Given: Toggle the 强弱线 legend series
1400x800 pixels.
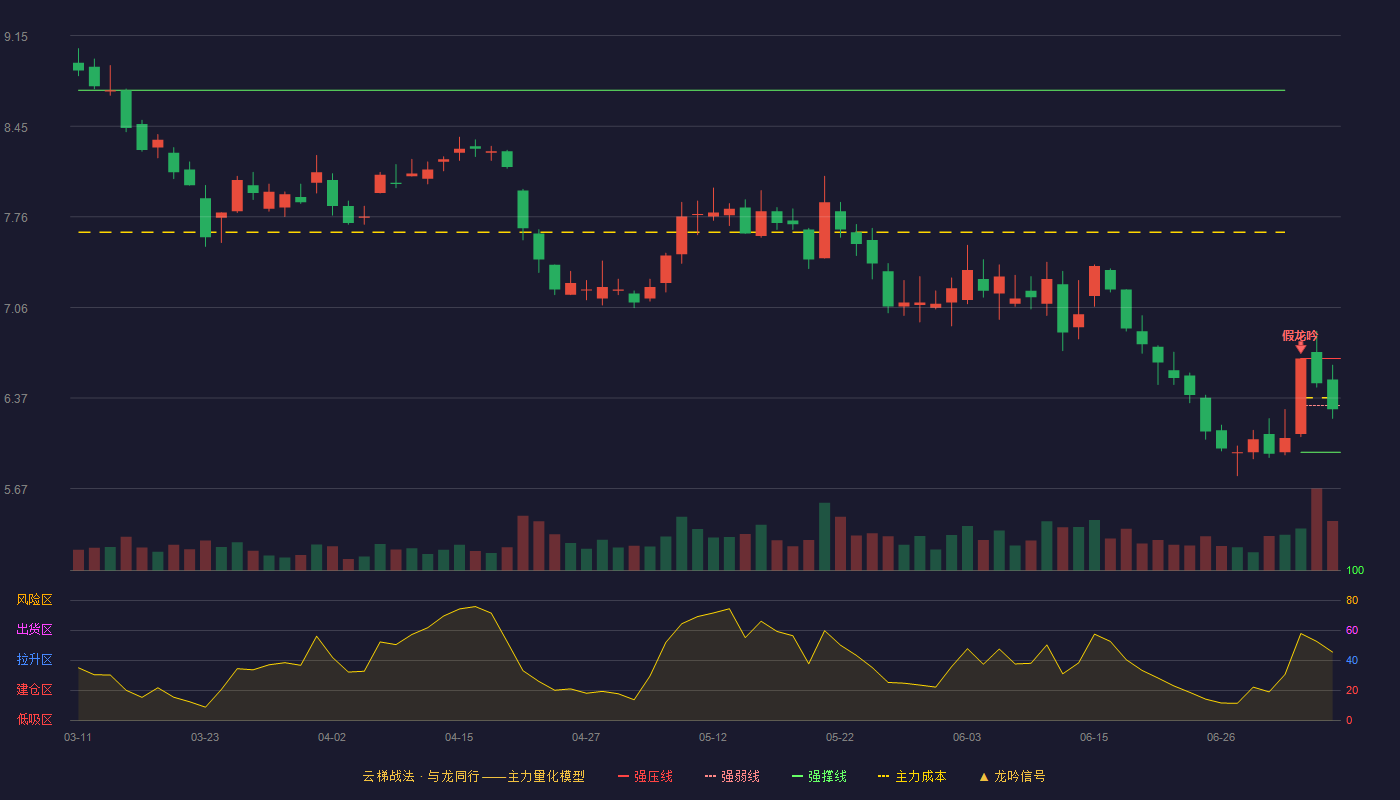Looking at the screenshot, I should coord(732,776).
